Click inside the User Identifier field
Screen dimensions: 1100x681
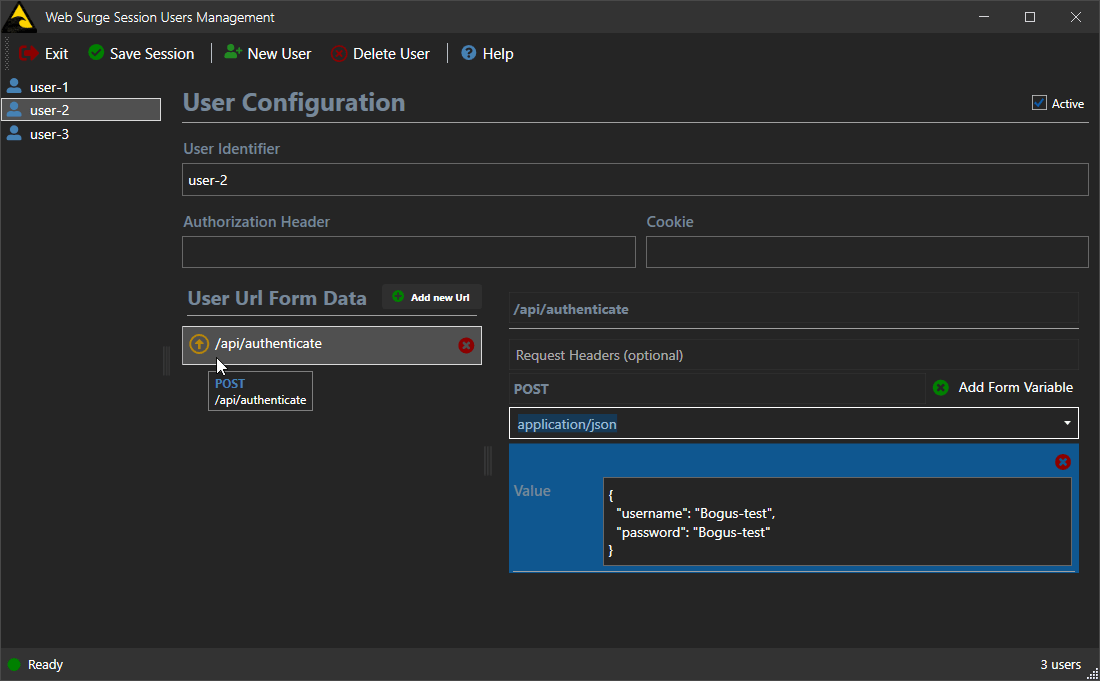[x=635, y=179]
